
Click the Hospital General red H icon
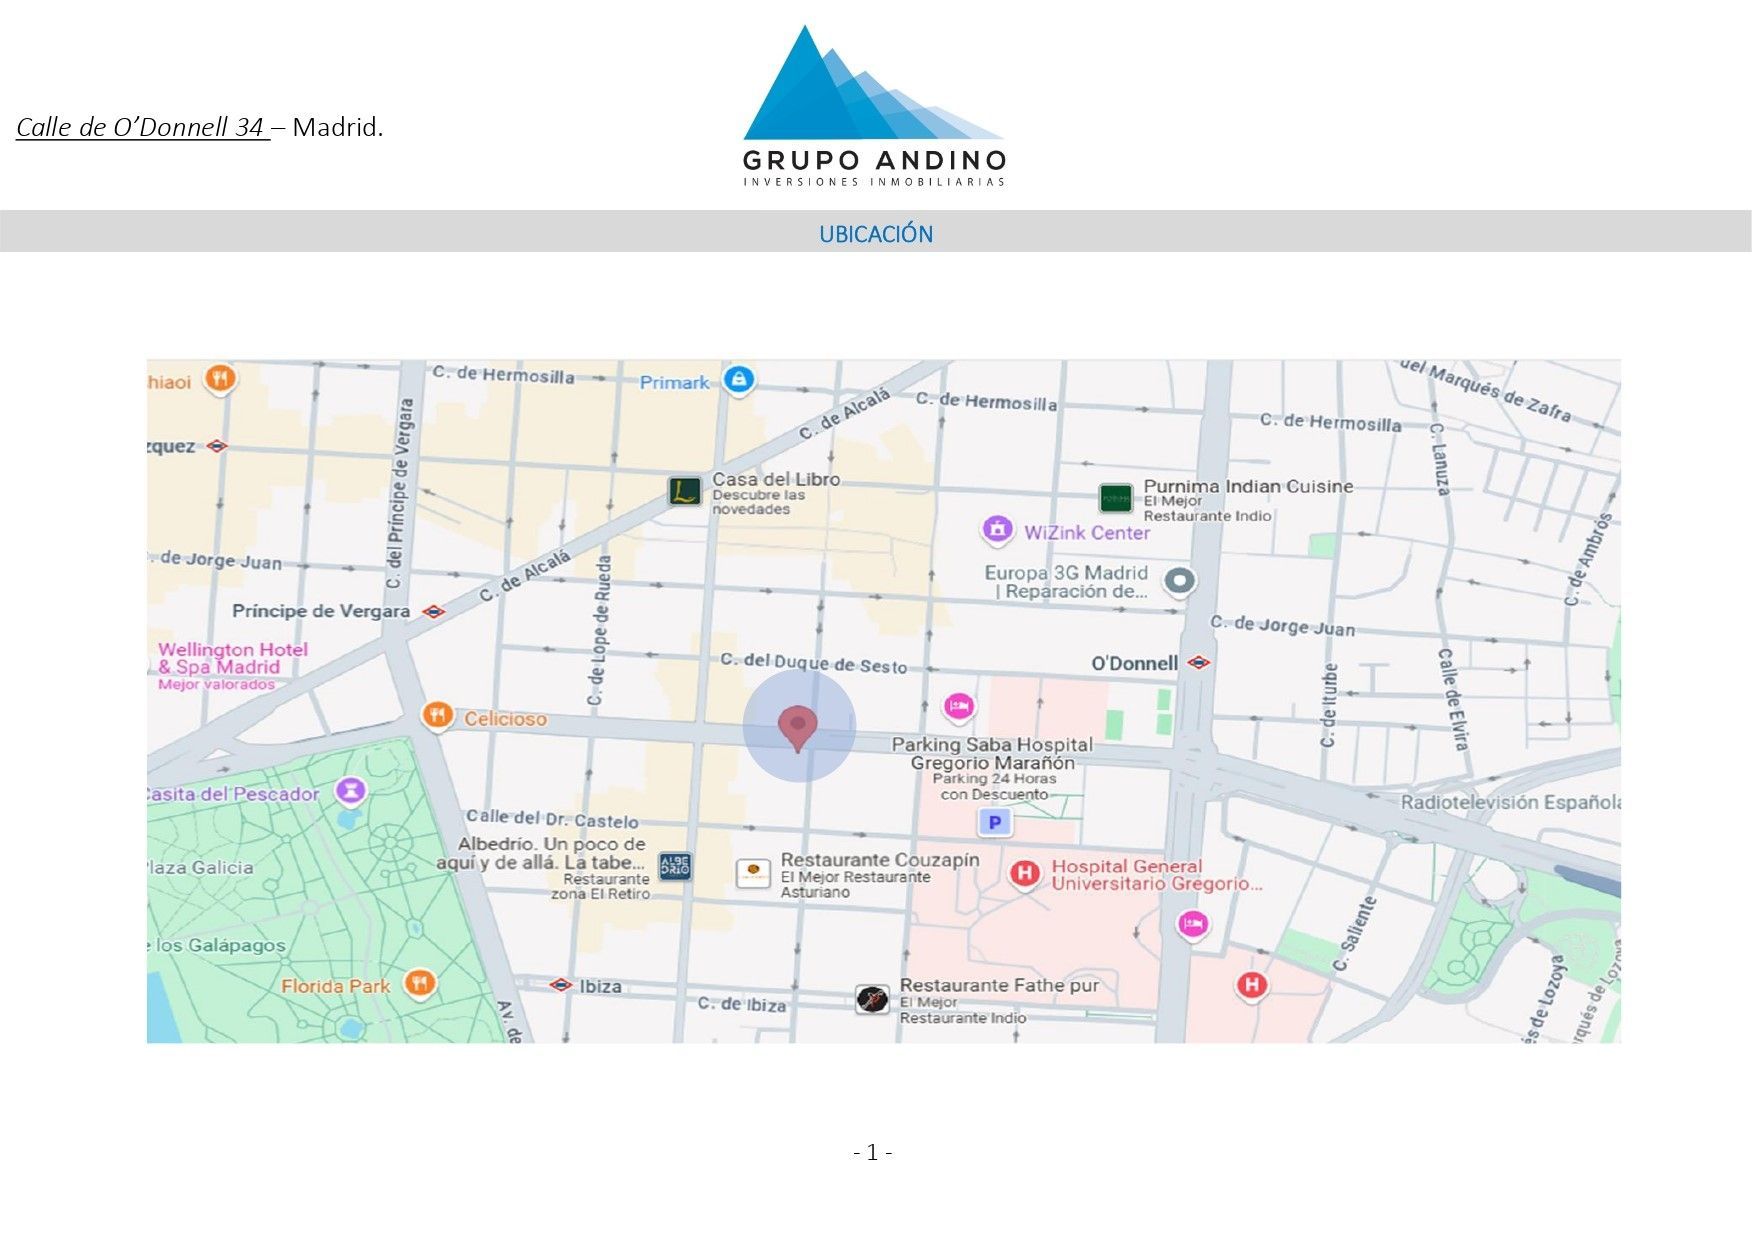[x=1024, y=873]
